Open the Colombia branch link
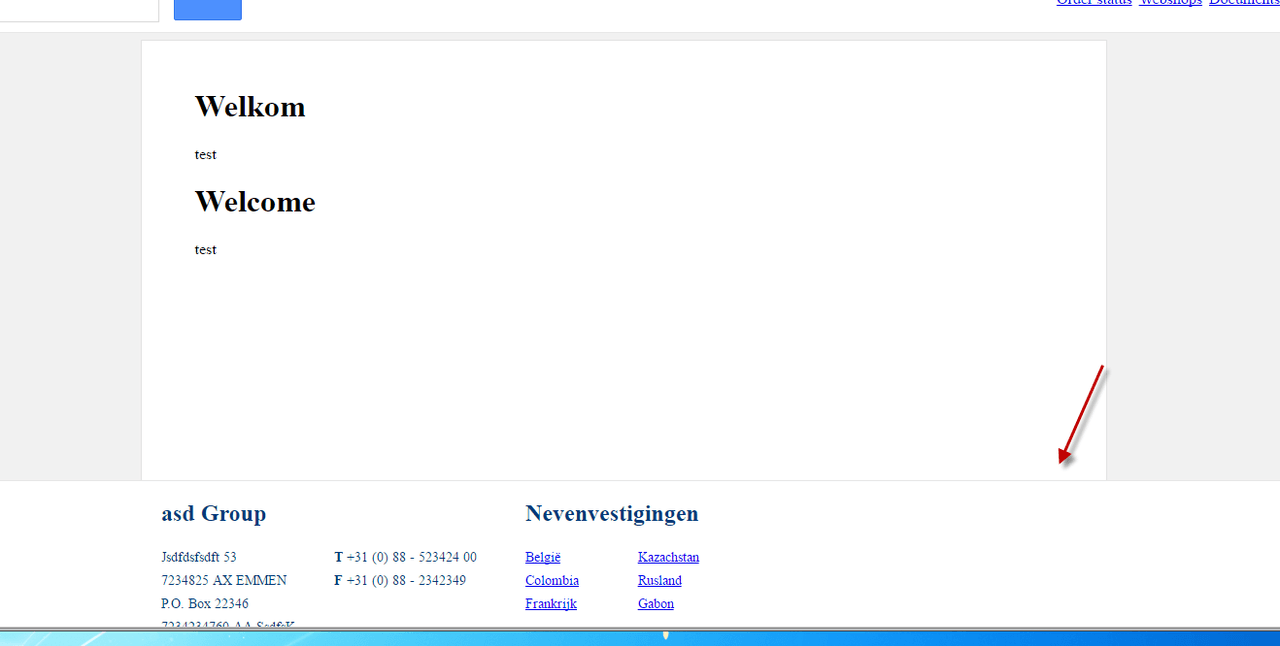This screenshot has height=646, width=1280. tap(552, 580)
